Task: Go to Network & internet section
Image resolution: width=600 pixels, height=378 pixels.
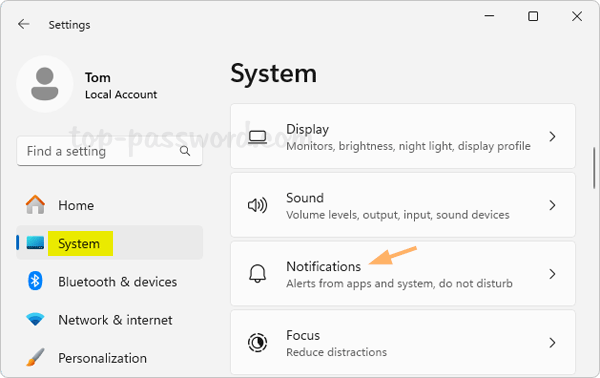Action: pos(109,319)
